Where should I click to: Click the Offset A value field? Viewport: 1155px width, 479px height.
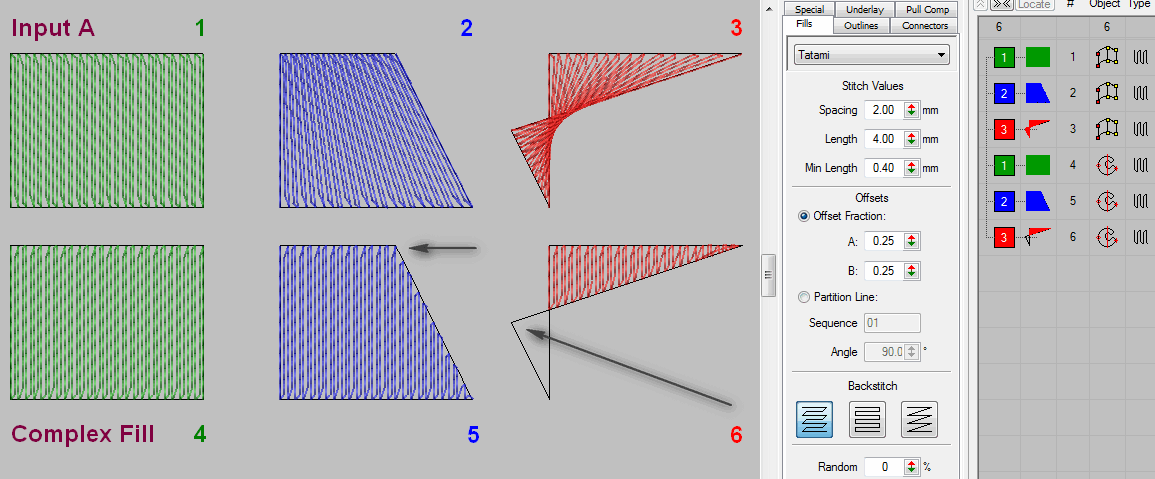[x=884, y=241]
